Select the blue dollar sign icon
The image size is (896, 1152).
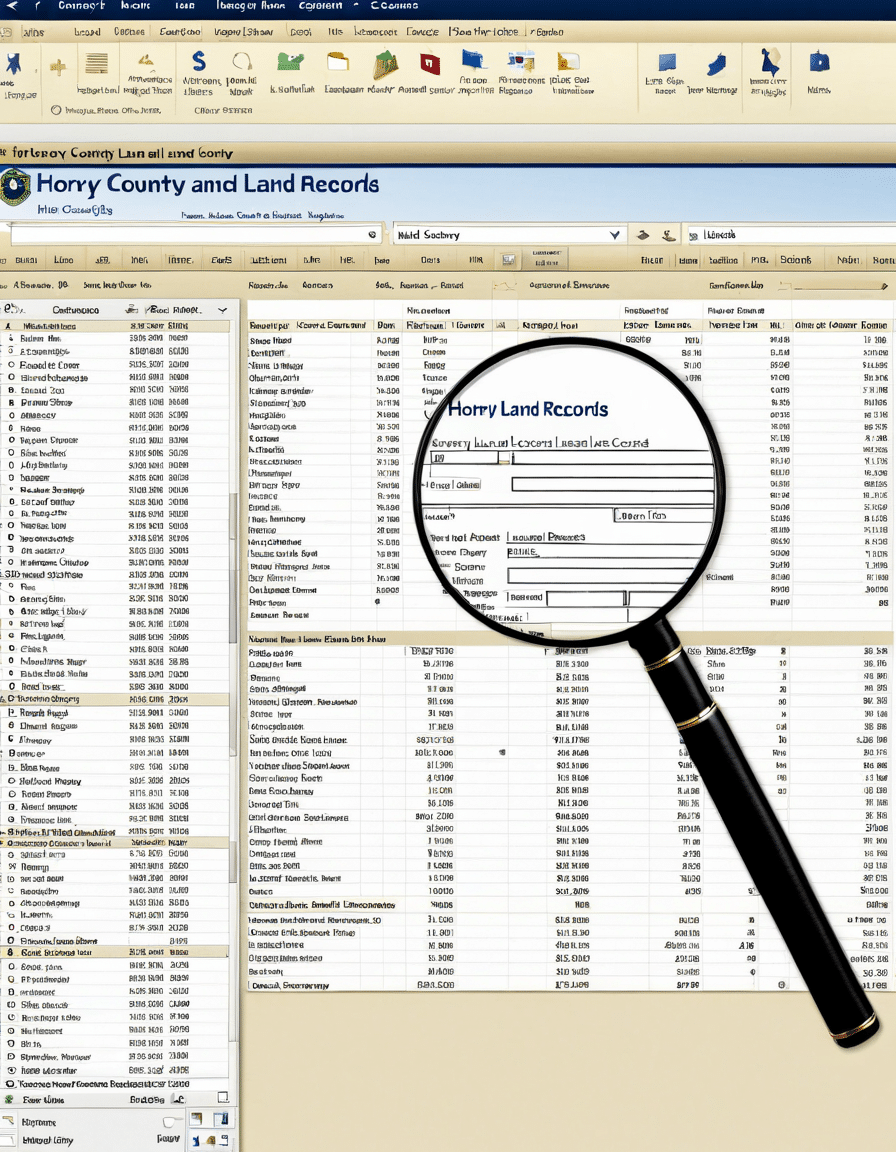pos(198,61)
